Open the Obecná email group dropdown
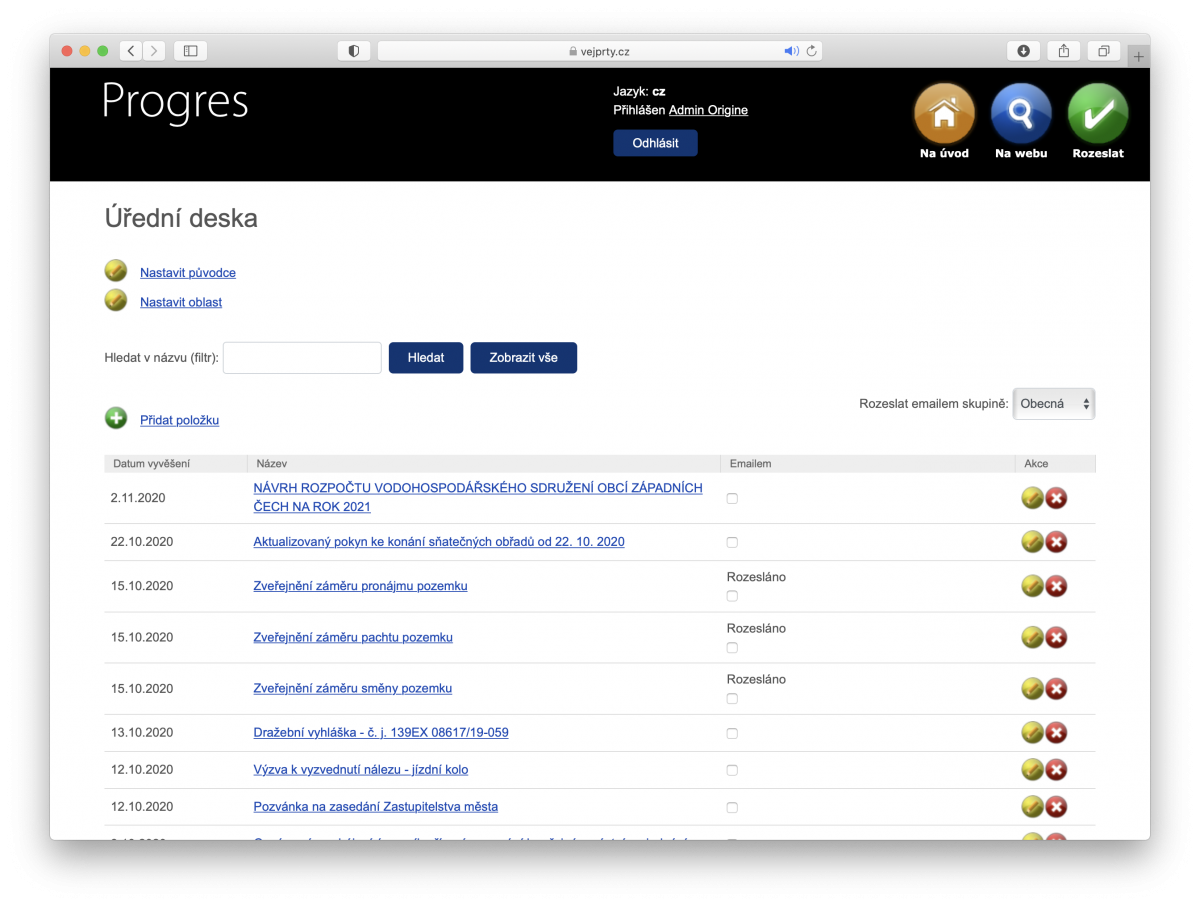Viewport: 1200px width, 906px height. pyautogui.click(x=1054, y=404)
